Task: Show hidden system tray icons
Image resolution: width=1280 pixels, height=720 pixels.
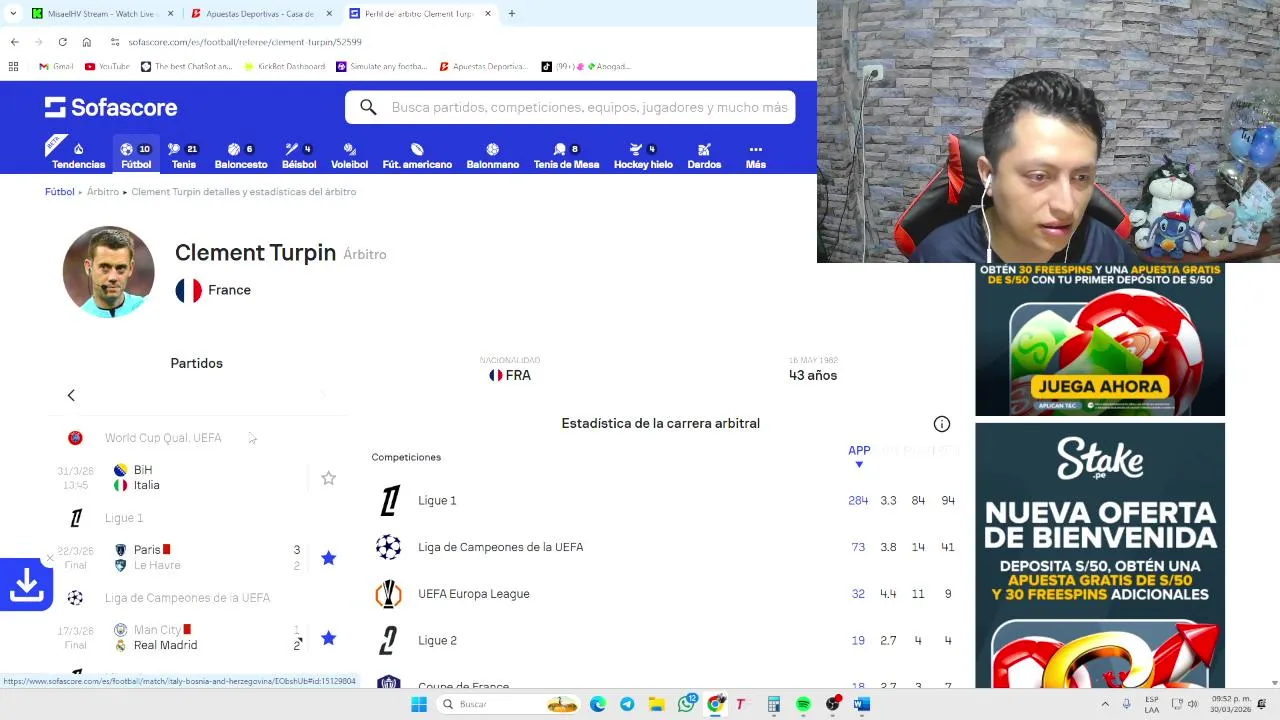Action: pos(1105,704)
